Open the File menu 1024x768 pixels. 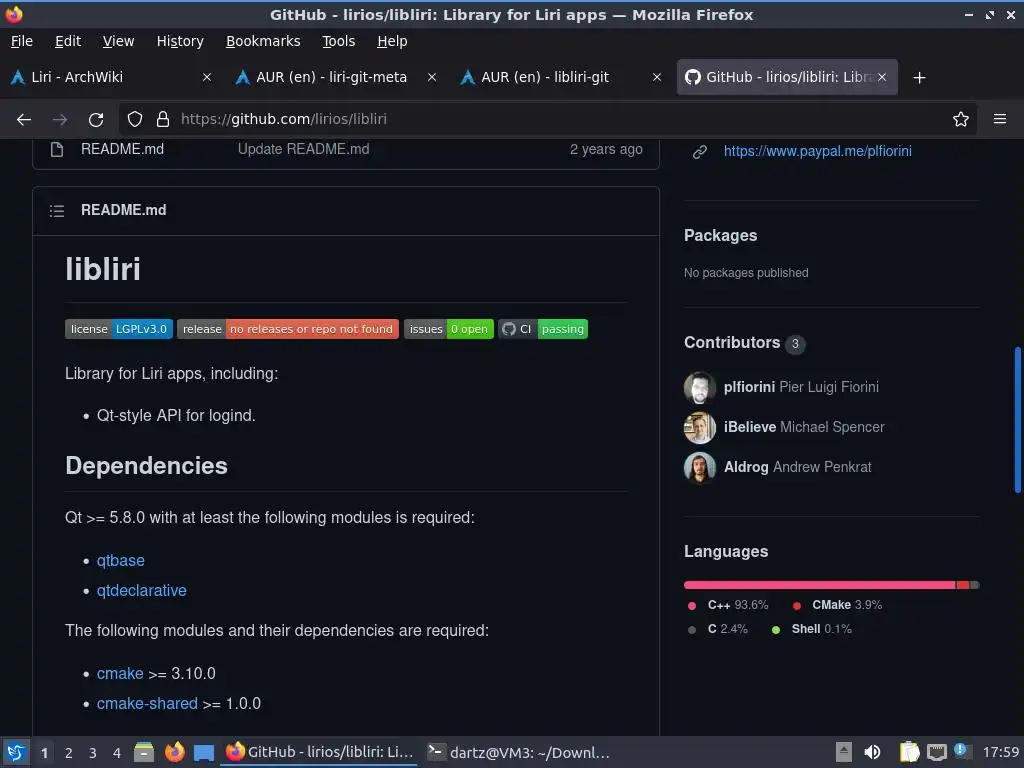[22, 41]
